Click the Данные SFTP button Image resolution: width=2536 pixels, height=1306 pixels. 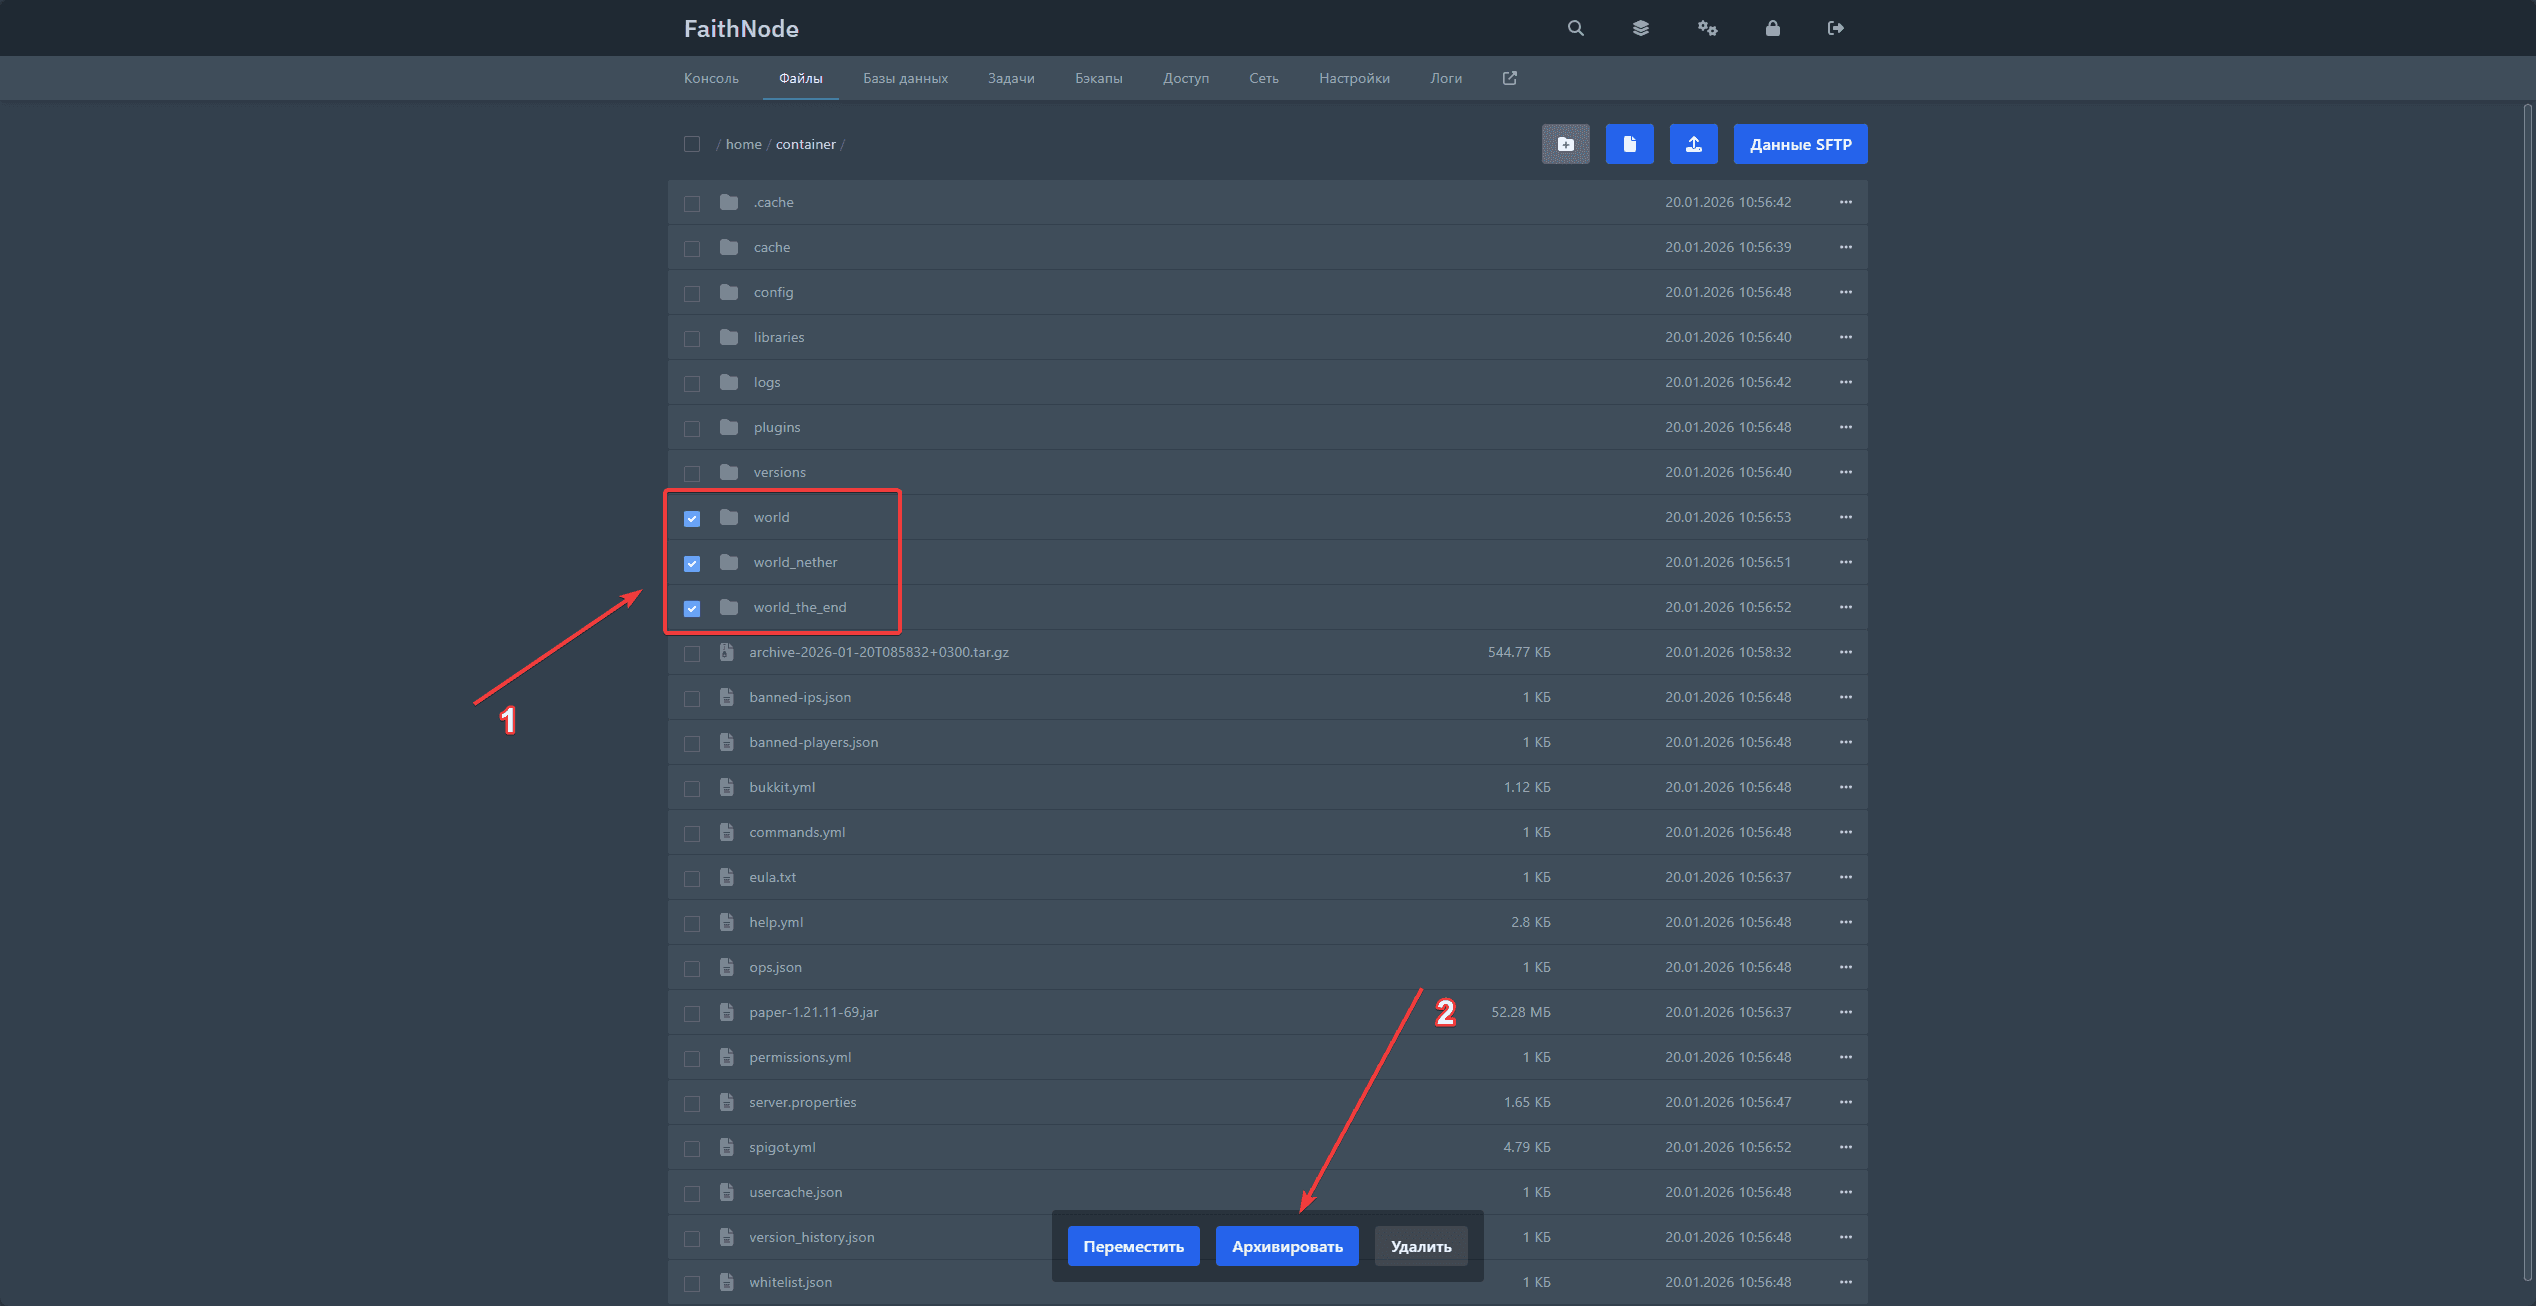pos(1800,144)
